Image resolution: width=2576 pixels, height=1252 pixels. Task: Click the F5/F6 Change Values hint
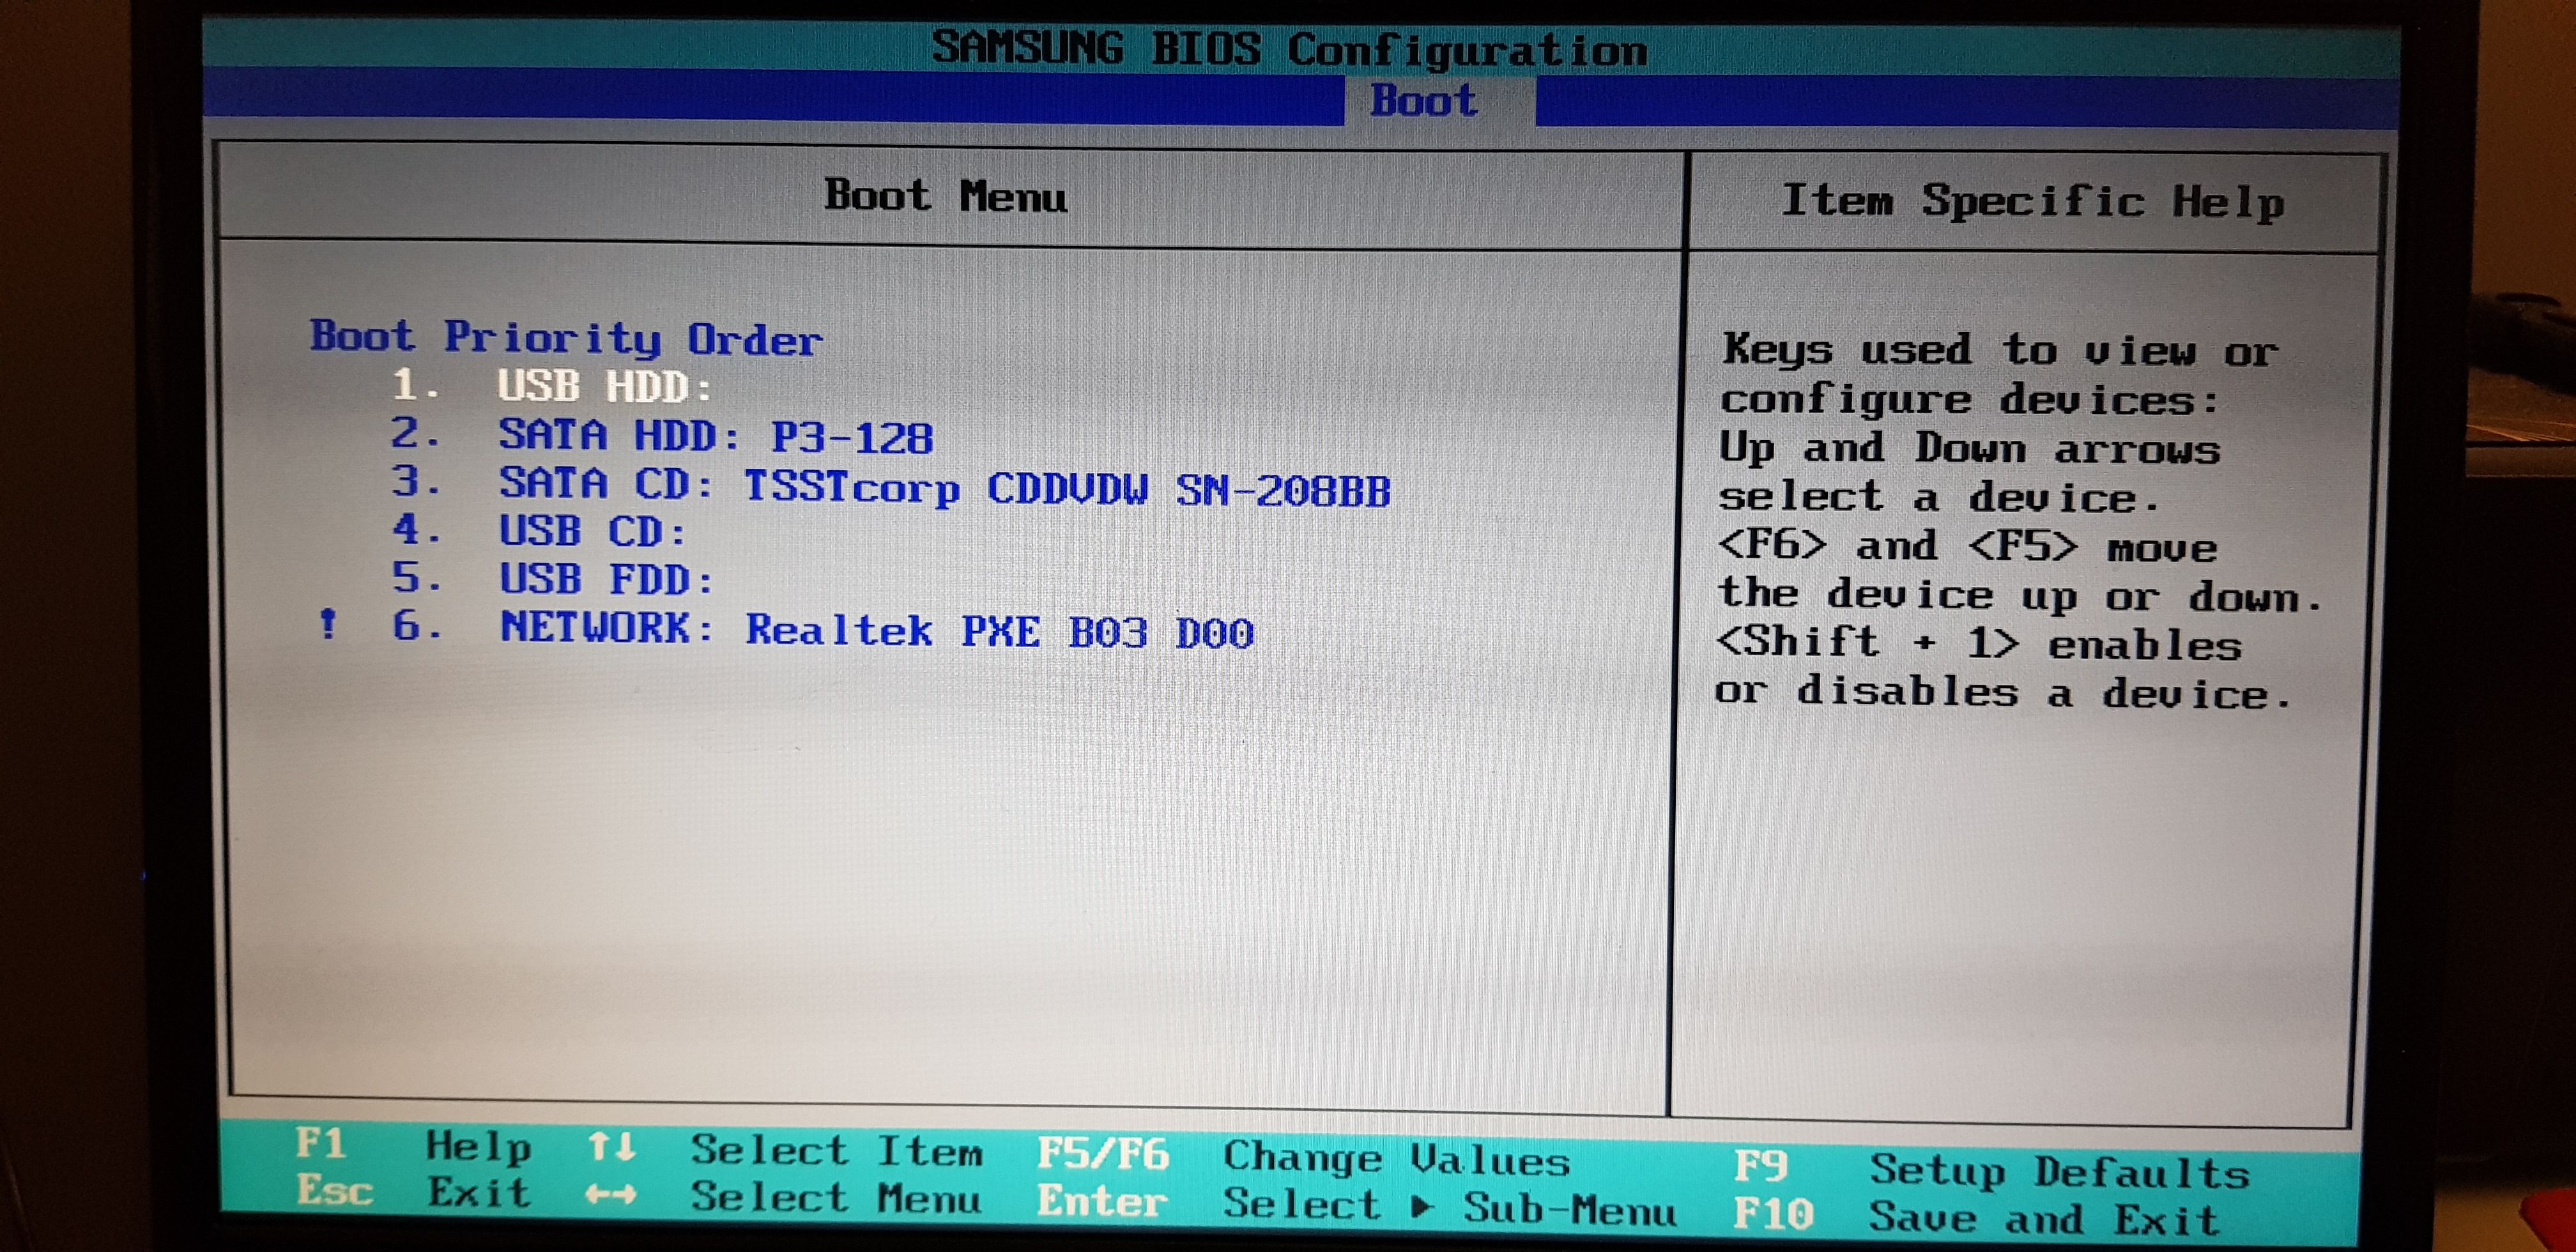1303,1158
